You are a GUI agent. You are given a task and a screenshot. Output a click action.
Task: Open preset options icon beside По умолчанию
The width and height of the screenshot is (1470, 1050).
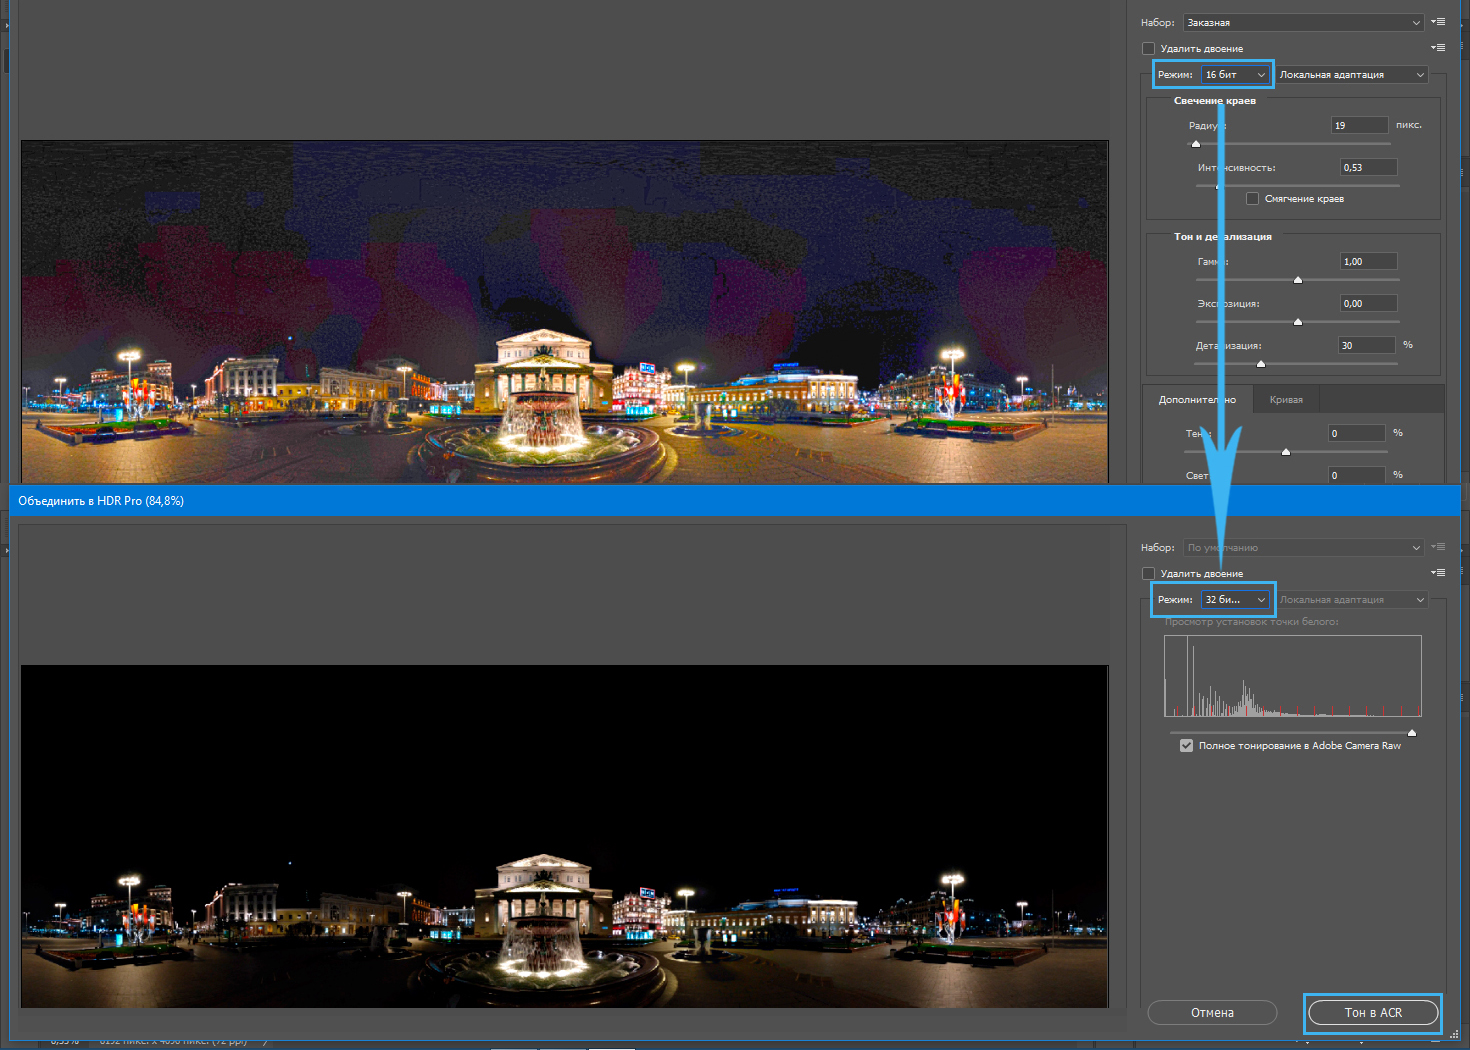(1438, 547)
